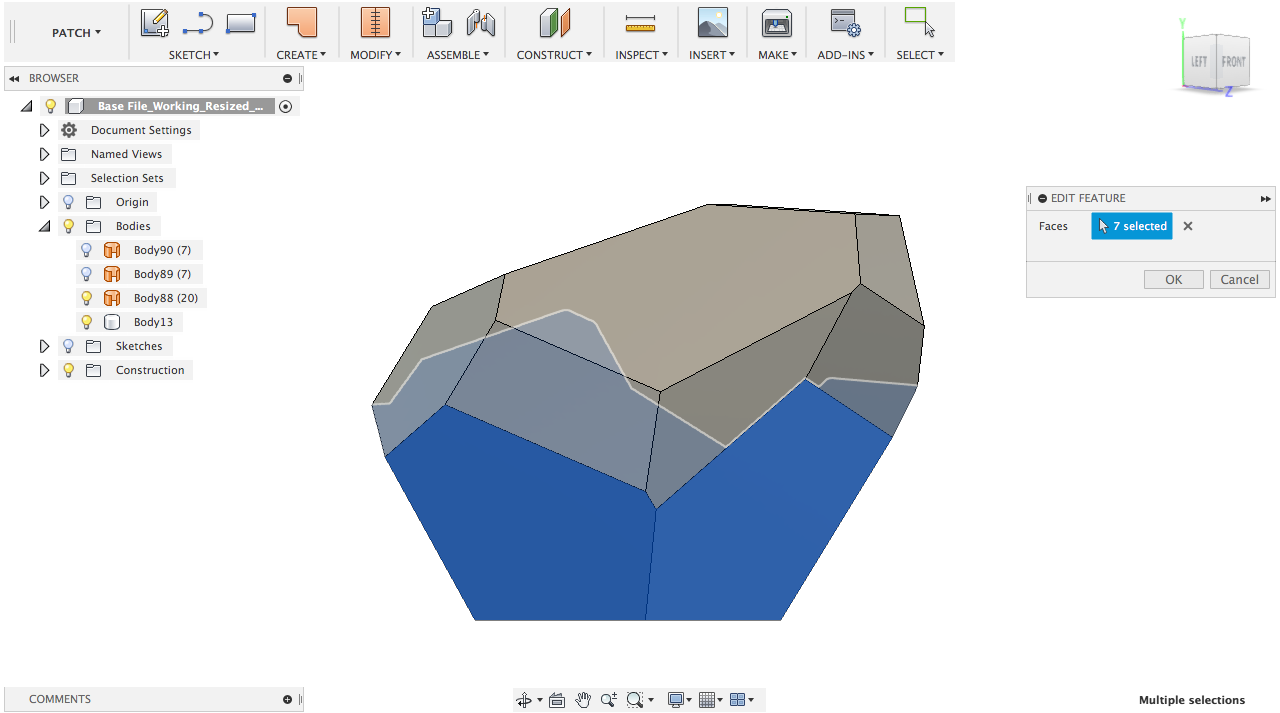Expand the Edit Feature dialog double-arrow
The width and height of the screenshot is (1280, 713).
pos(1265,199)
